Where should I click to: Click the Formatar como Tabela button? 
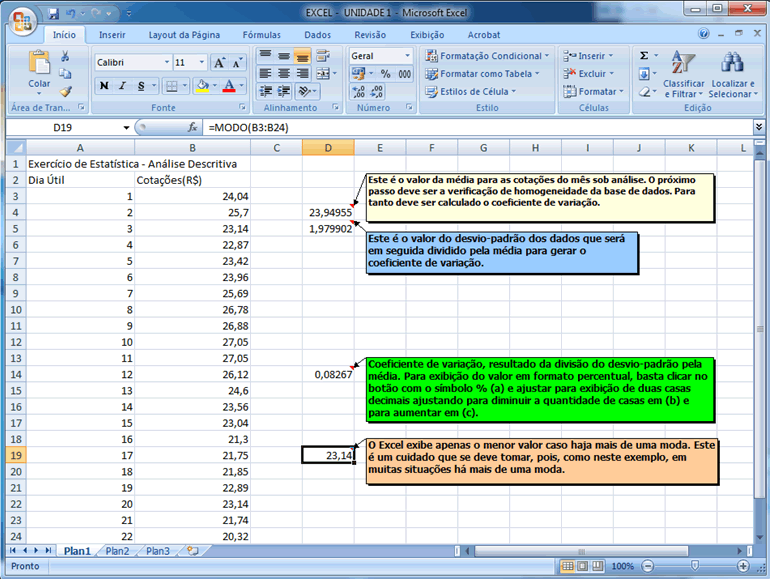[482, 74]
